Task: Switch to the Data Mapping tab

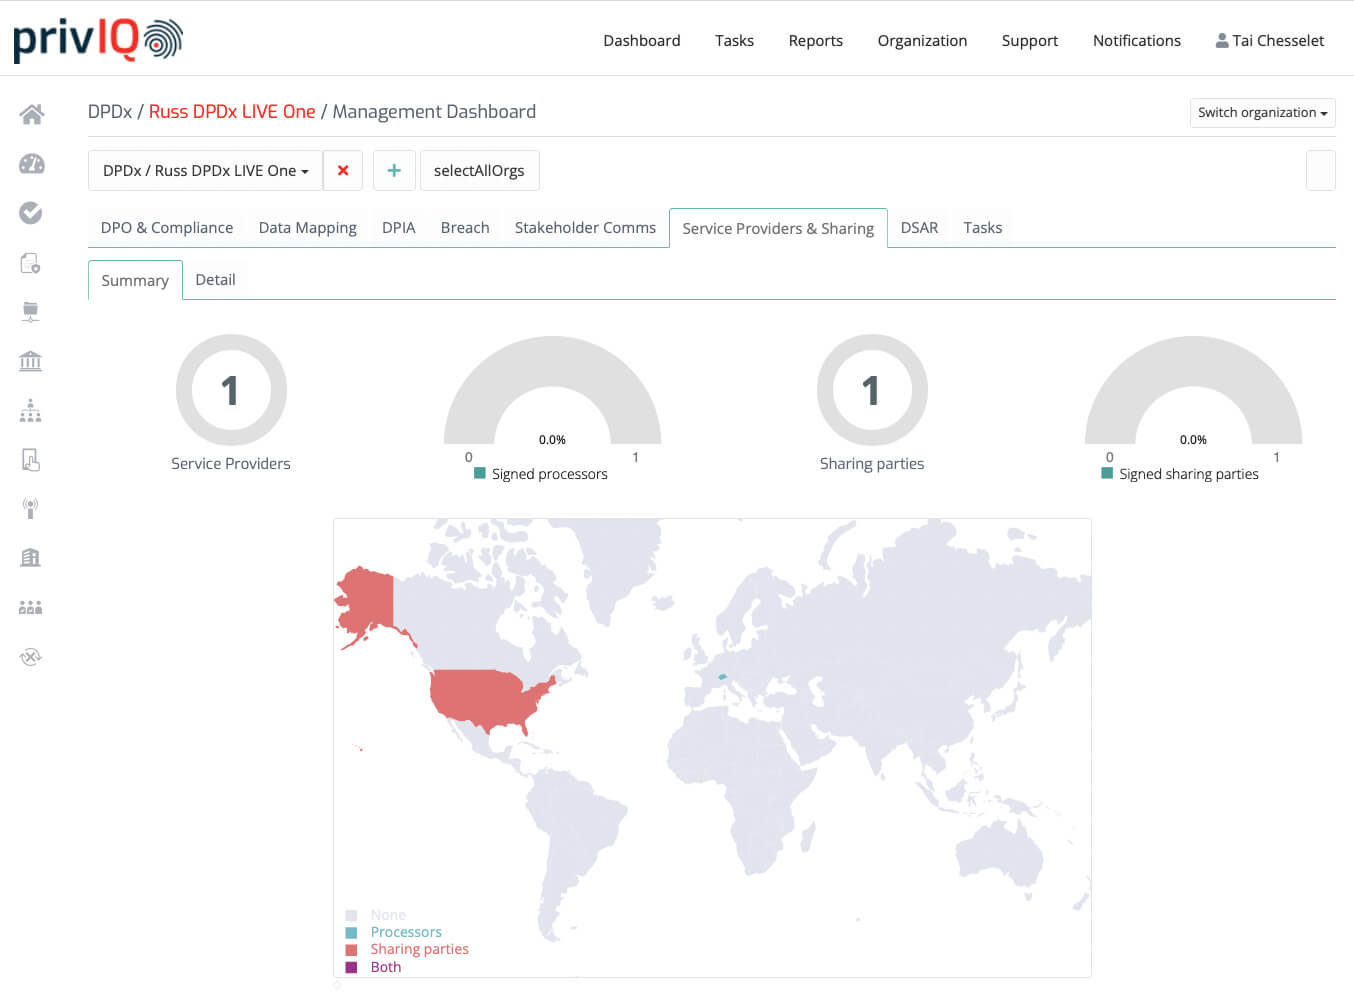Action: (x=308, y=227)
